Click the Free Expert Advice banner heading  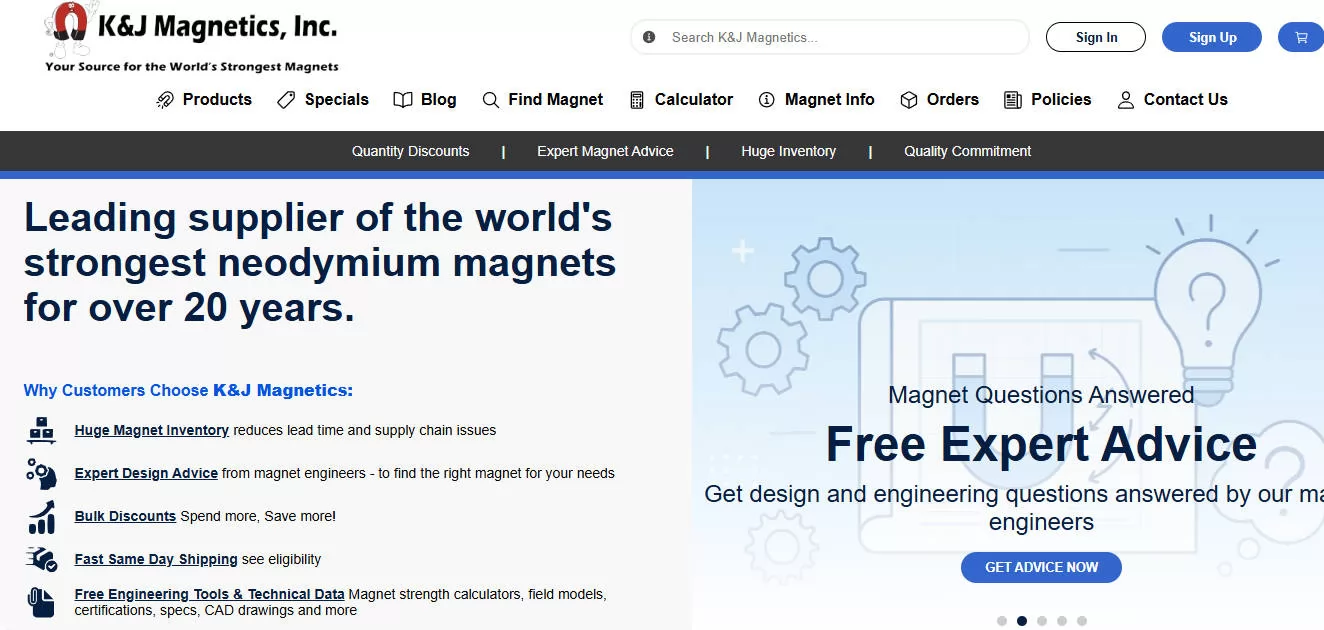1041,444
